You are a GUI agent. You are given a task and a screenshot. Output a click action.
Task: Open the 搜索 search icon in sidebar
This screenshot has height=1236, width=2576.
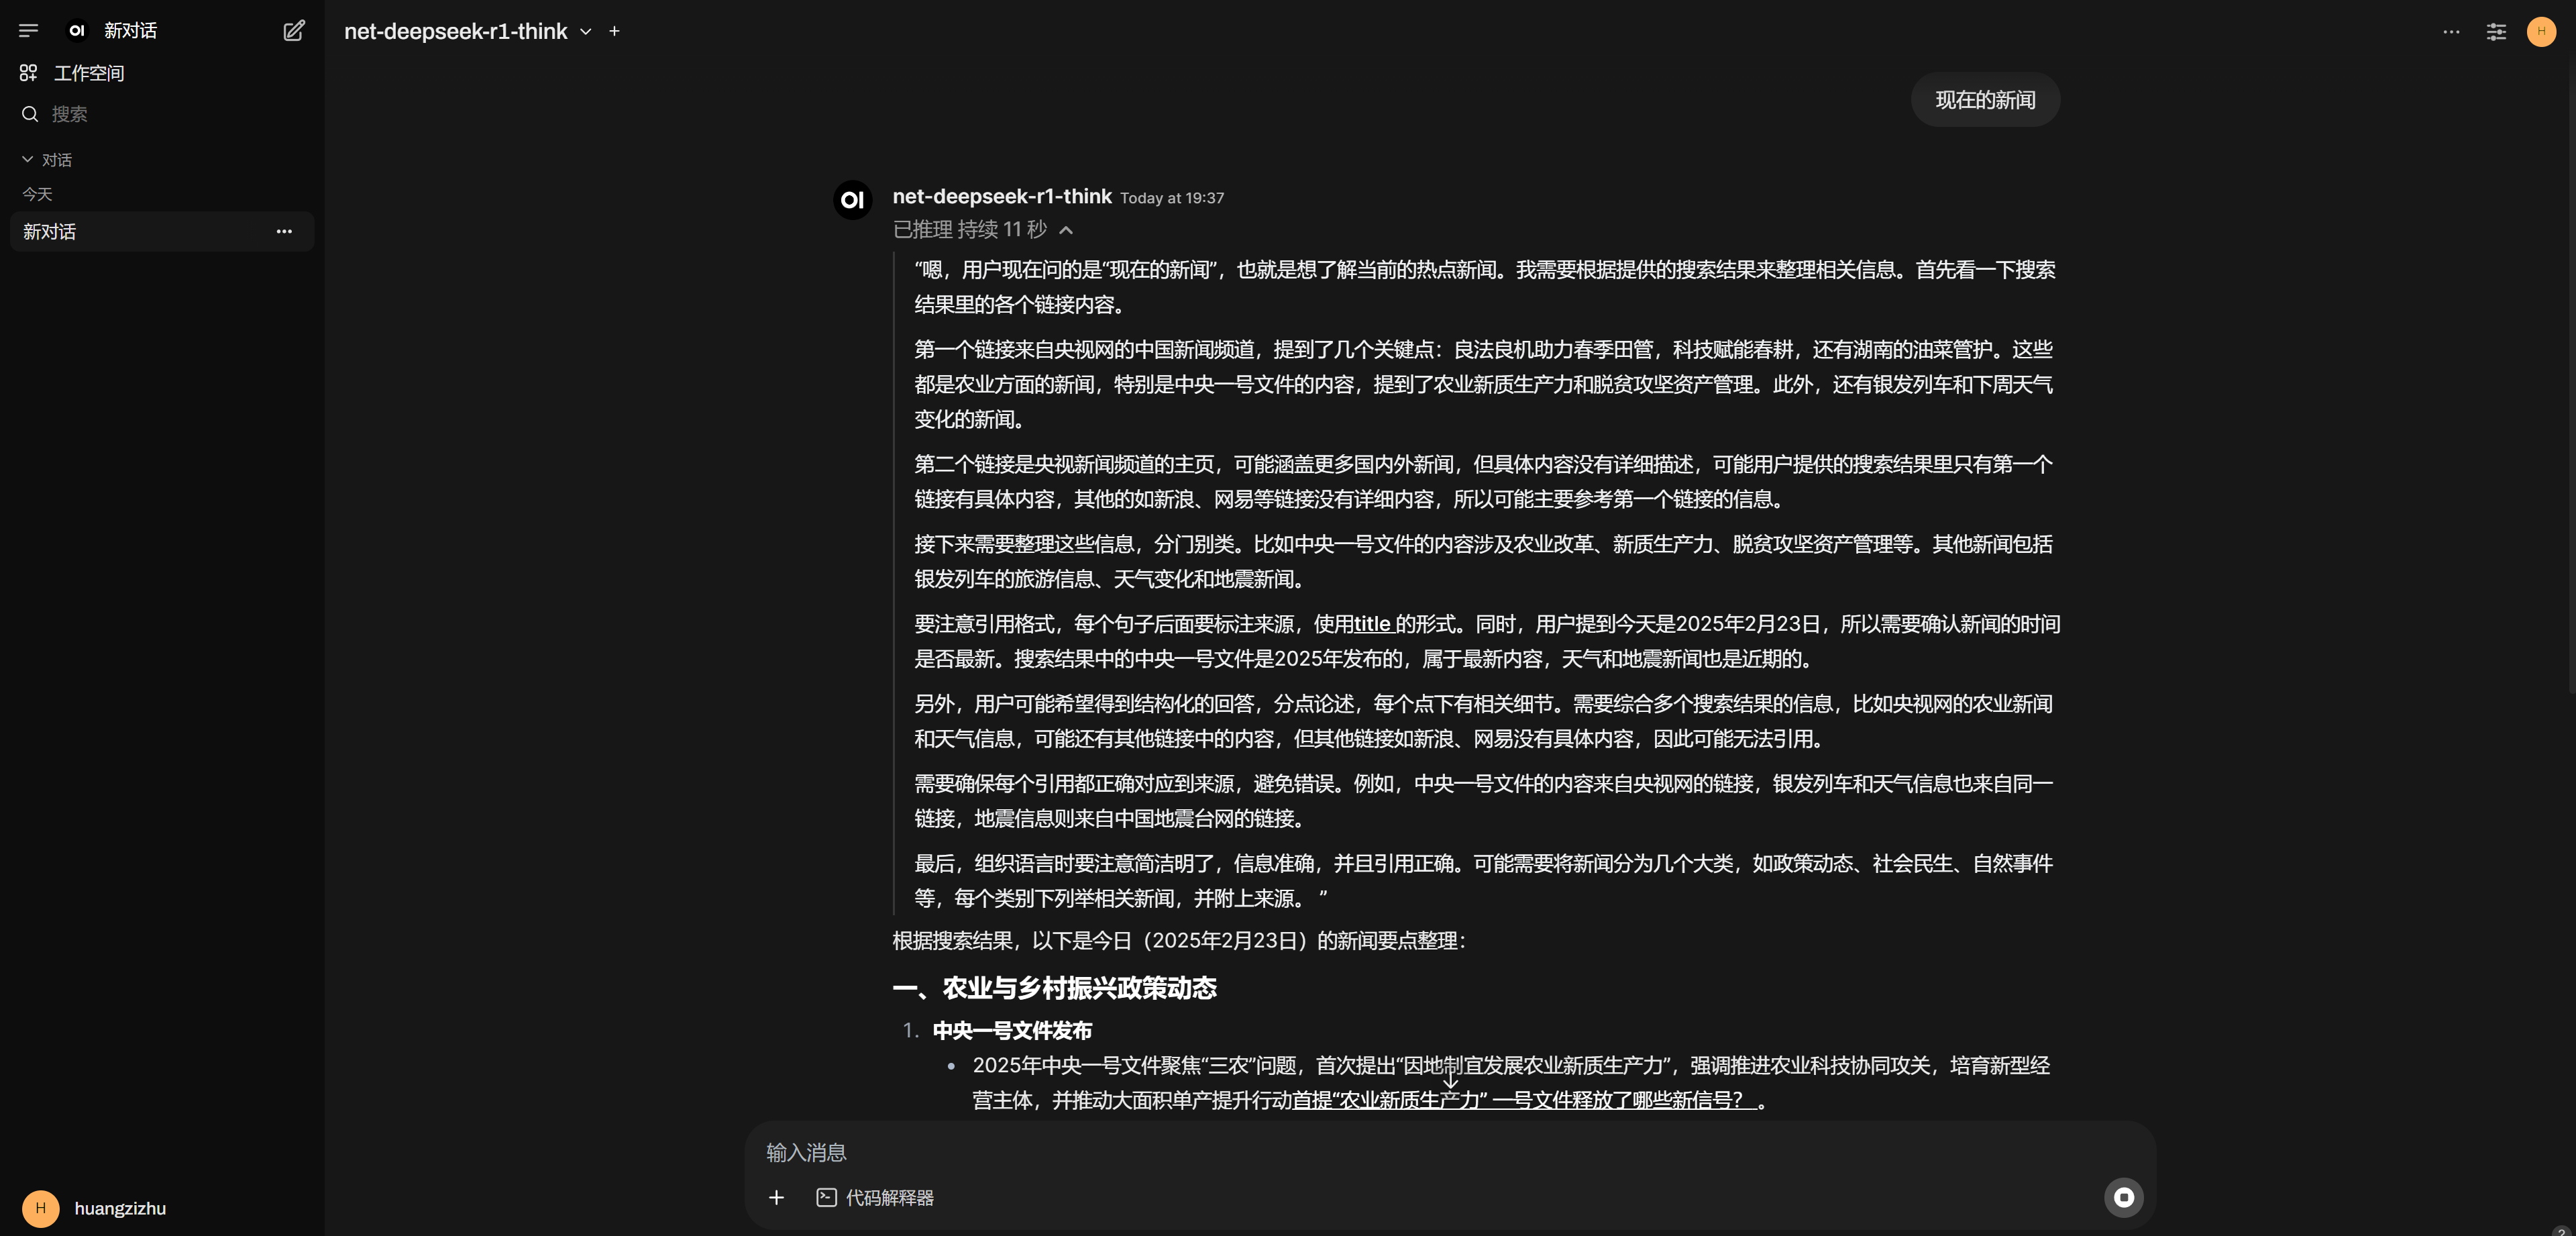tap(29, 114)
